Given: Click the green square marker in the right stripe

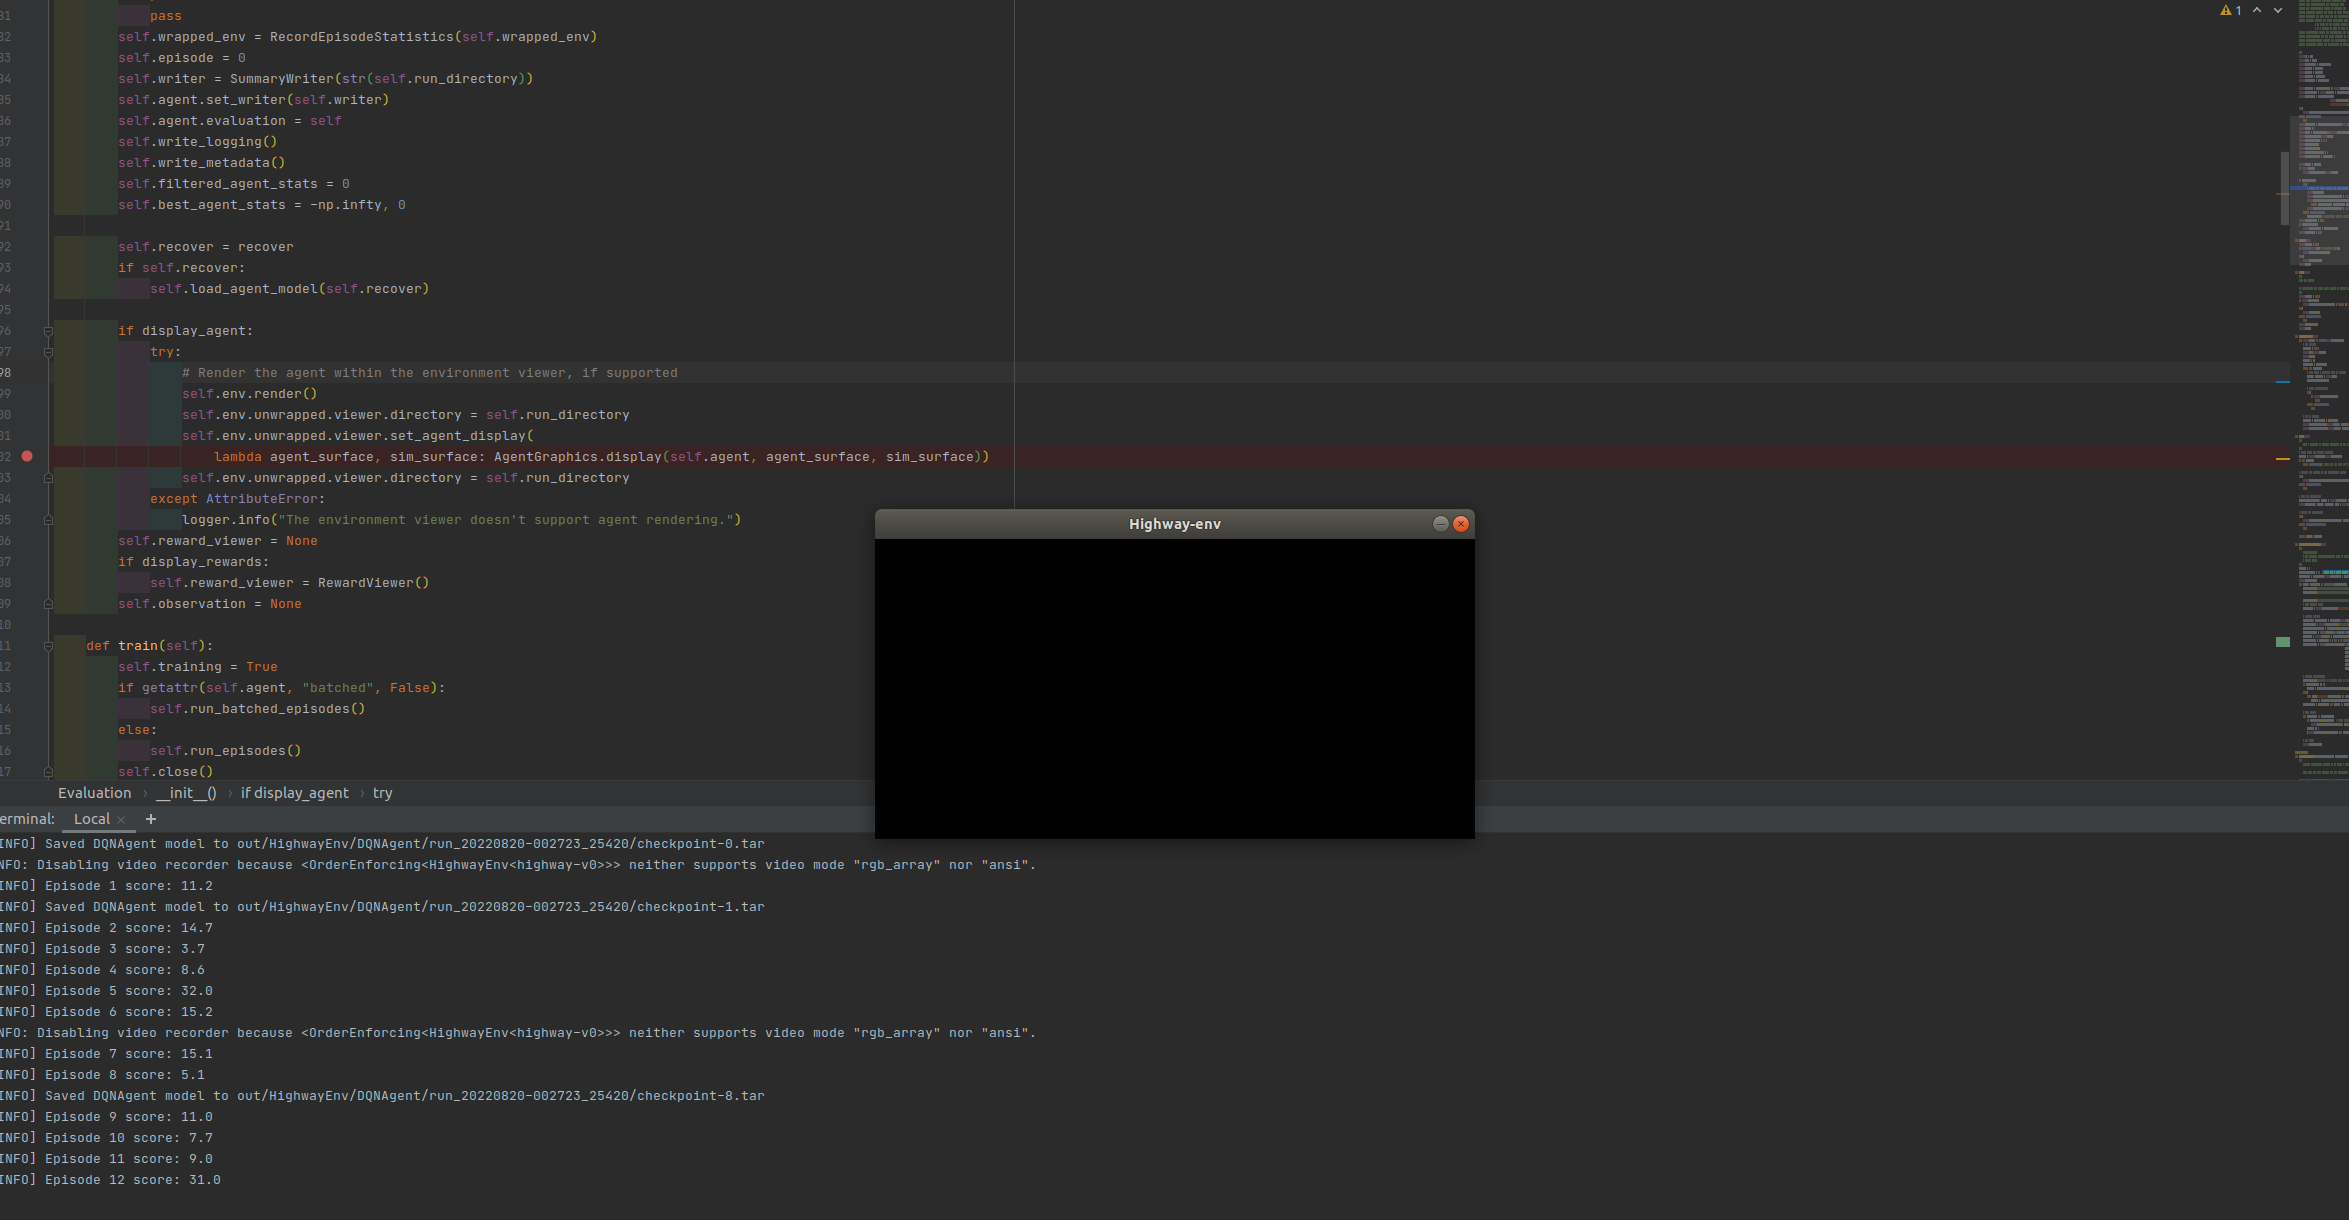Looking at the screenshot, I should pyautogui.click(x=2282, y=642).
